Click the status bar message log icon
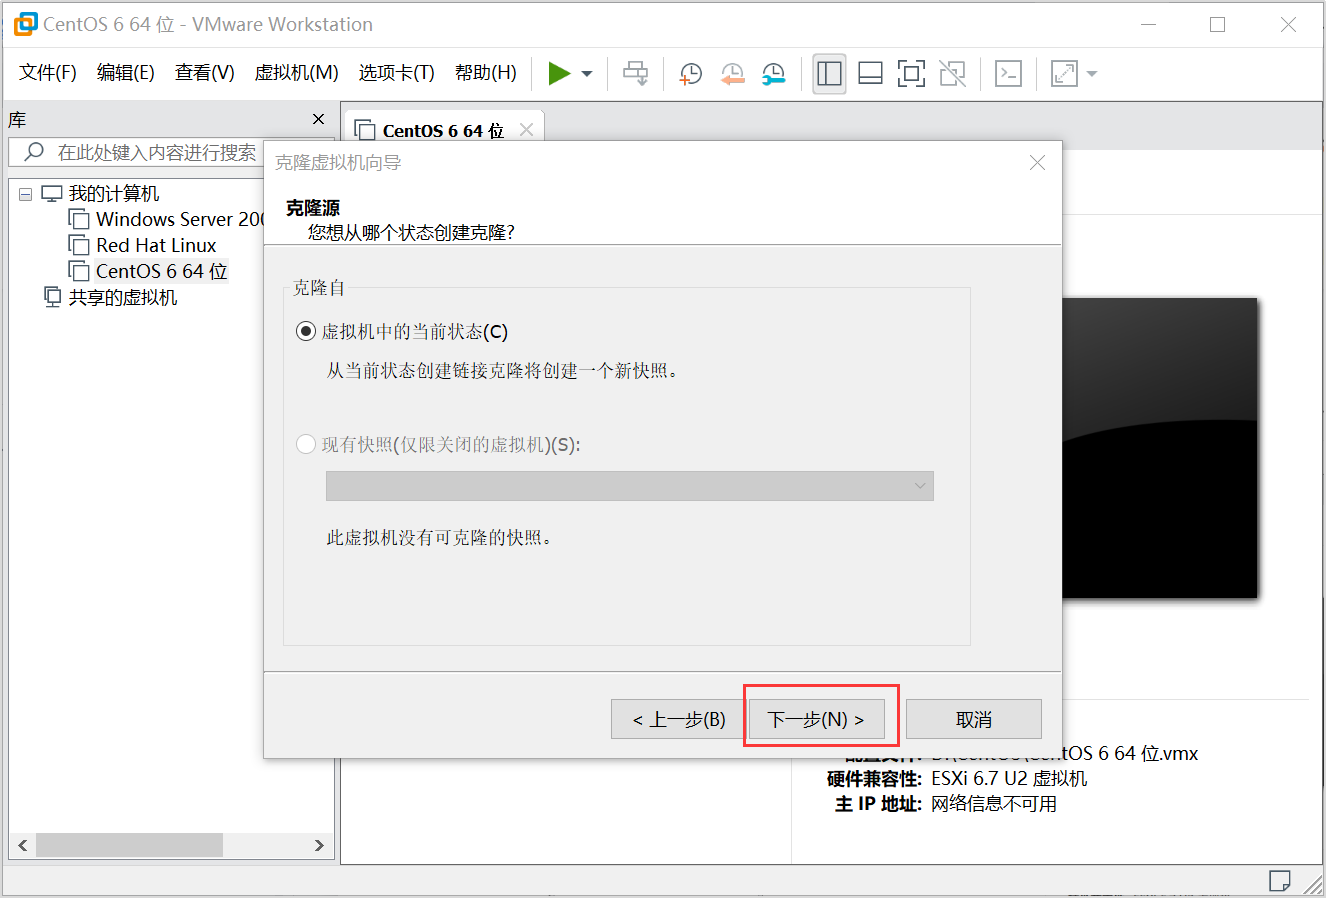The width and height of the screenshot is (1328, 899). (x=1279, y=880)
